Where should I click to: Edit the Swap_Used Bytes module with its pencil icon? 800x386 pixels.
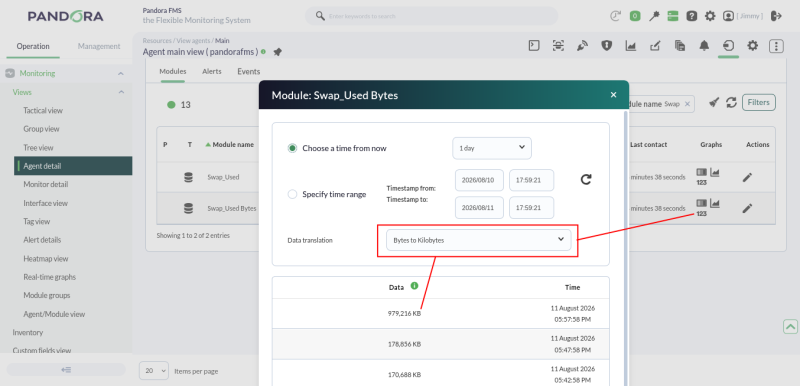pyautogui.click(x=747, y=208)
